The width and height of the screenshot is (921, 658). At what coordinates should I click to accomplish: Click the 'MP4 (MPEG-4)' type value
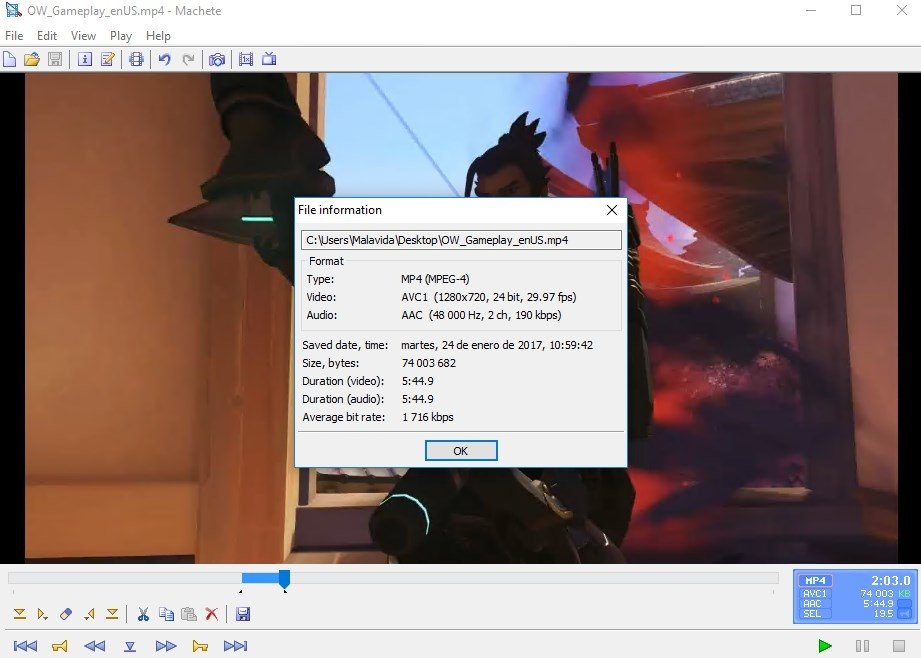435,279
